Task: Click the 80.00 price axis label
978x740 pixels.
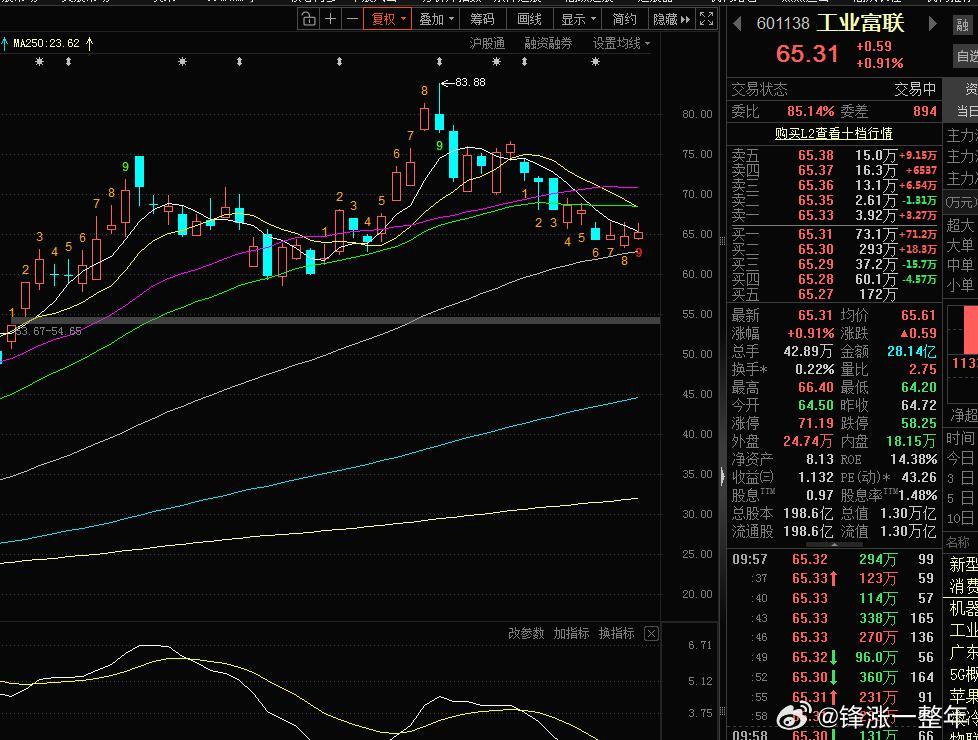Action: (x=697, y=114)
